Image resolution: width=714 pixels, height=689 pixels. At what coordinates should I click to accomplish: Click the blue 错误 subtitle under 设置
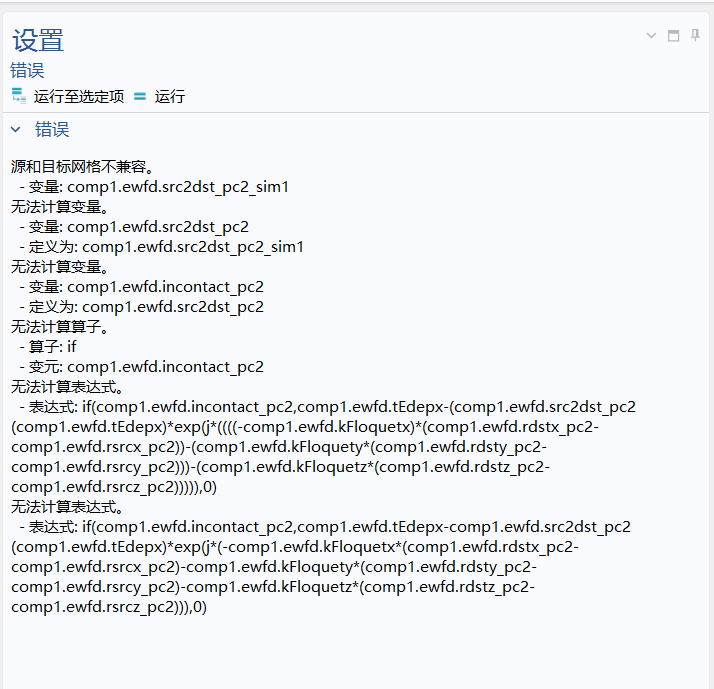point(27,71)
